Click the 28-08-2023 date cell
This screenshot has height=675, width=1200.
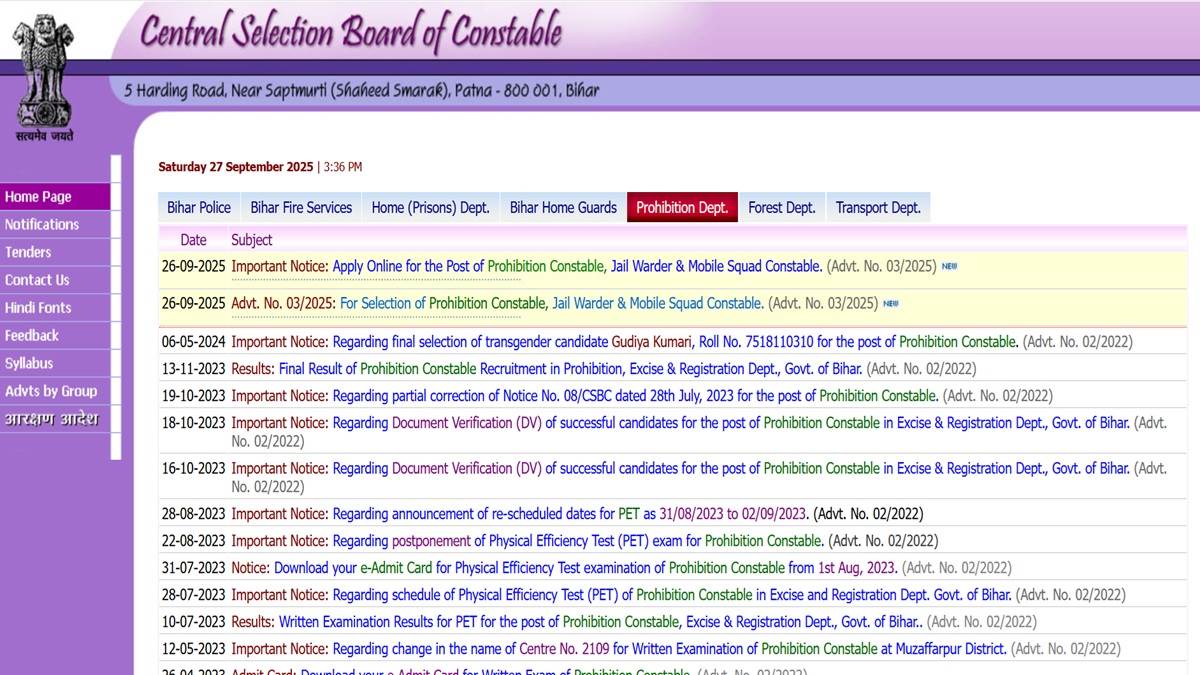click(x=194, y=514)
